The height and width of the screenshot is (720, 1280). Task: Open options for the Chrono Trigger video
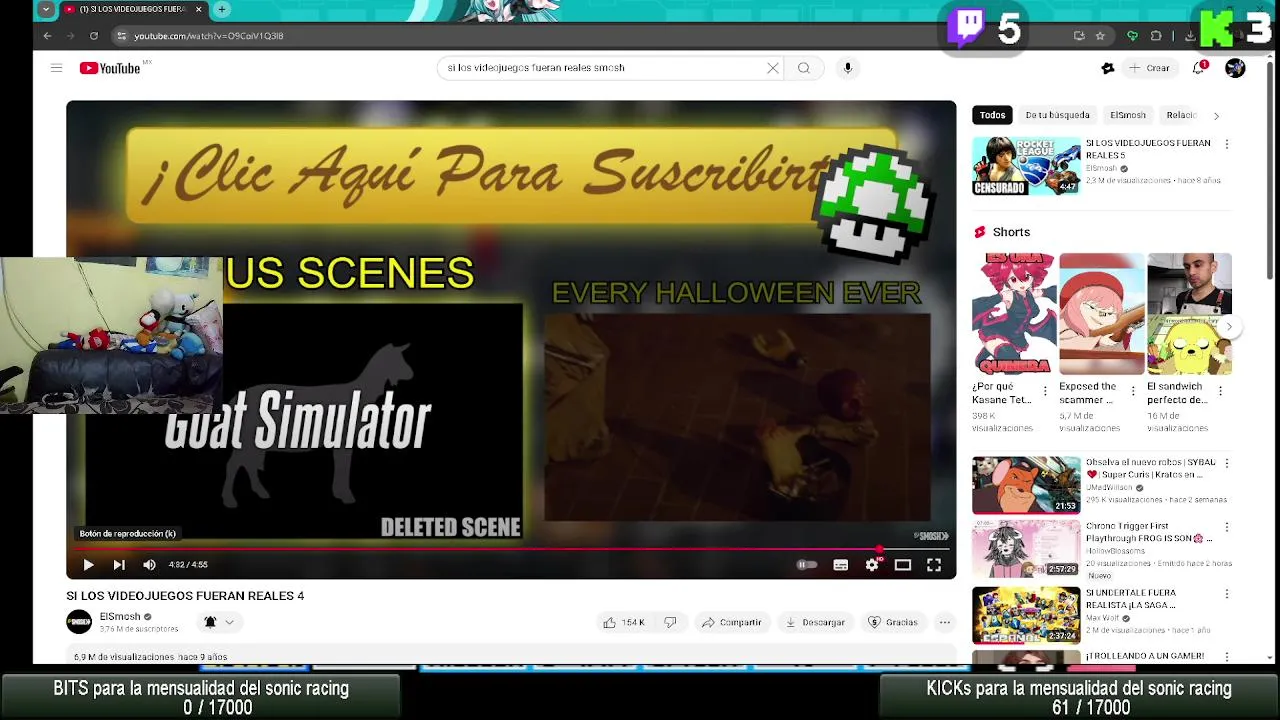tap(1227, 527)
